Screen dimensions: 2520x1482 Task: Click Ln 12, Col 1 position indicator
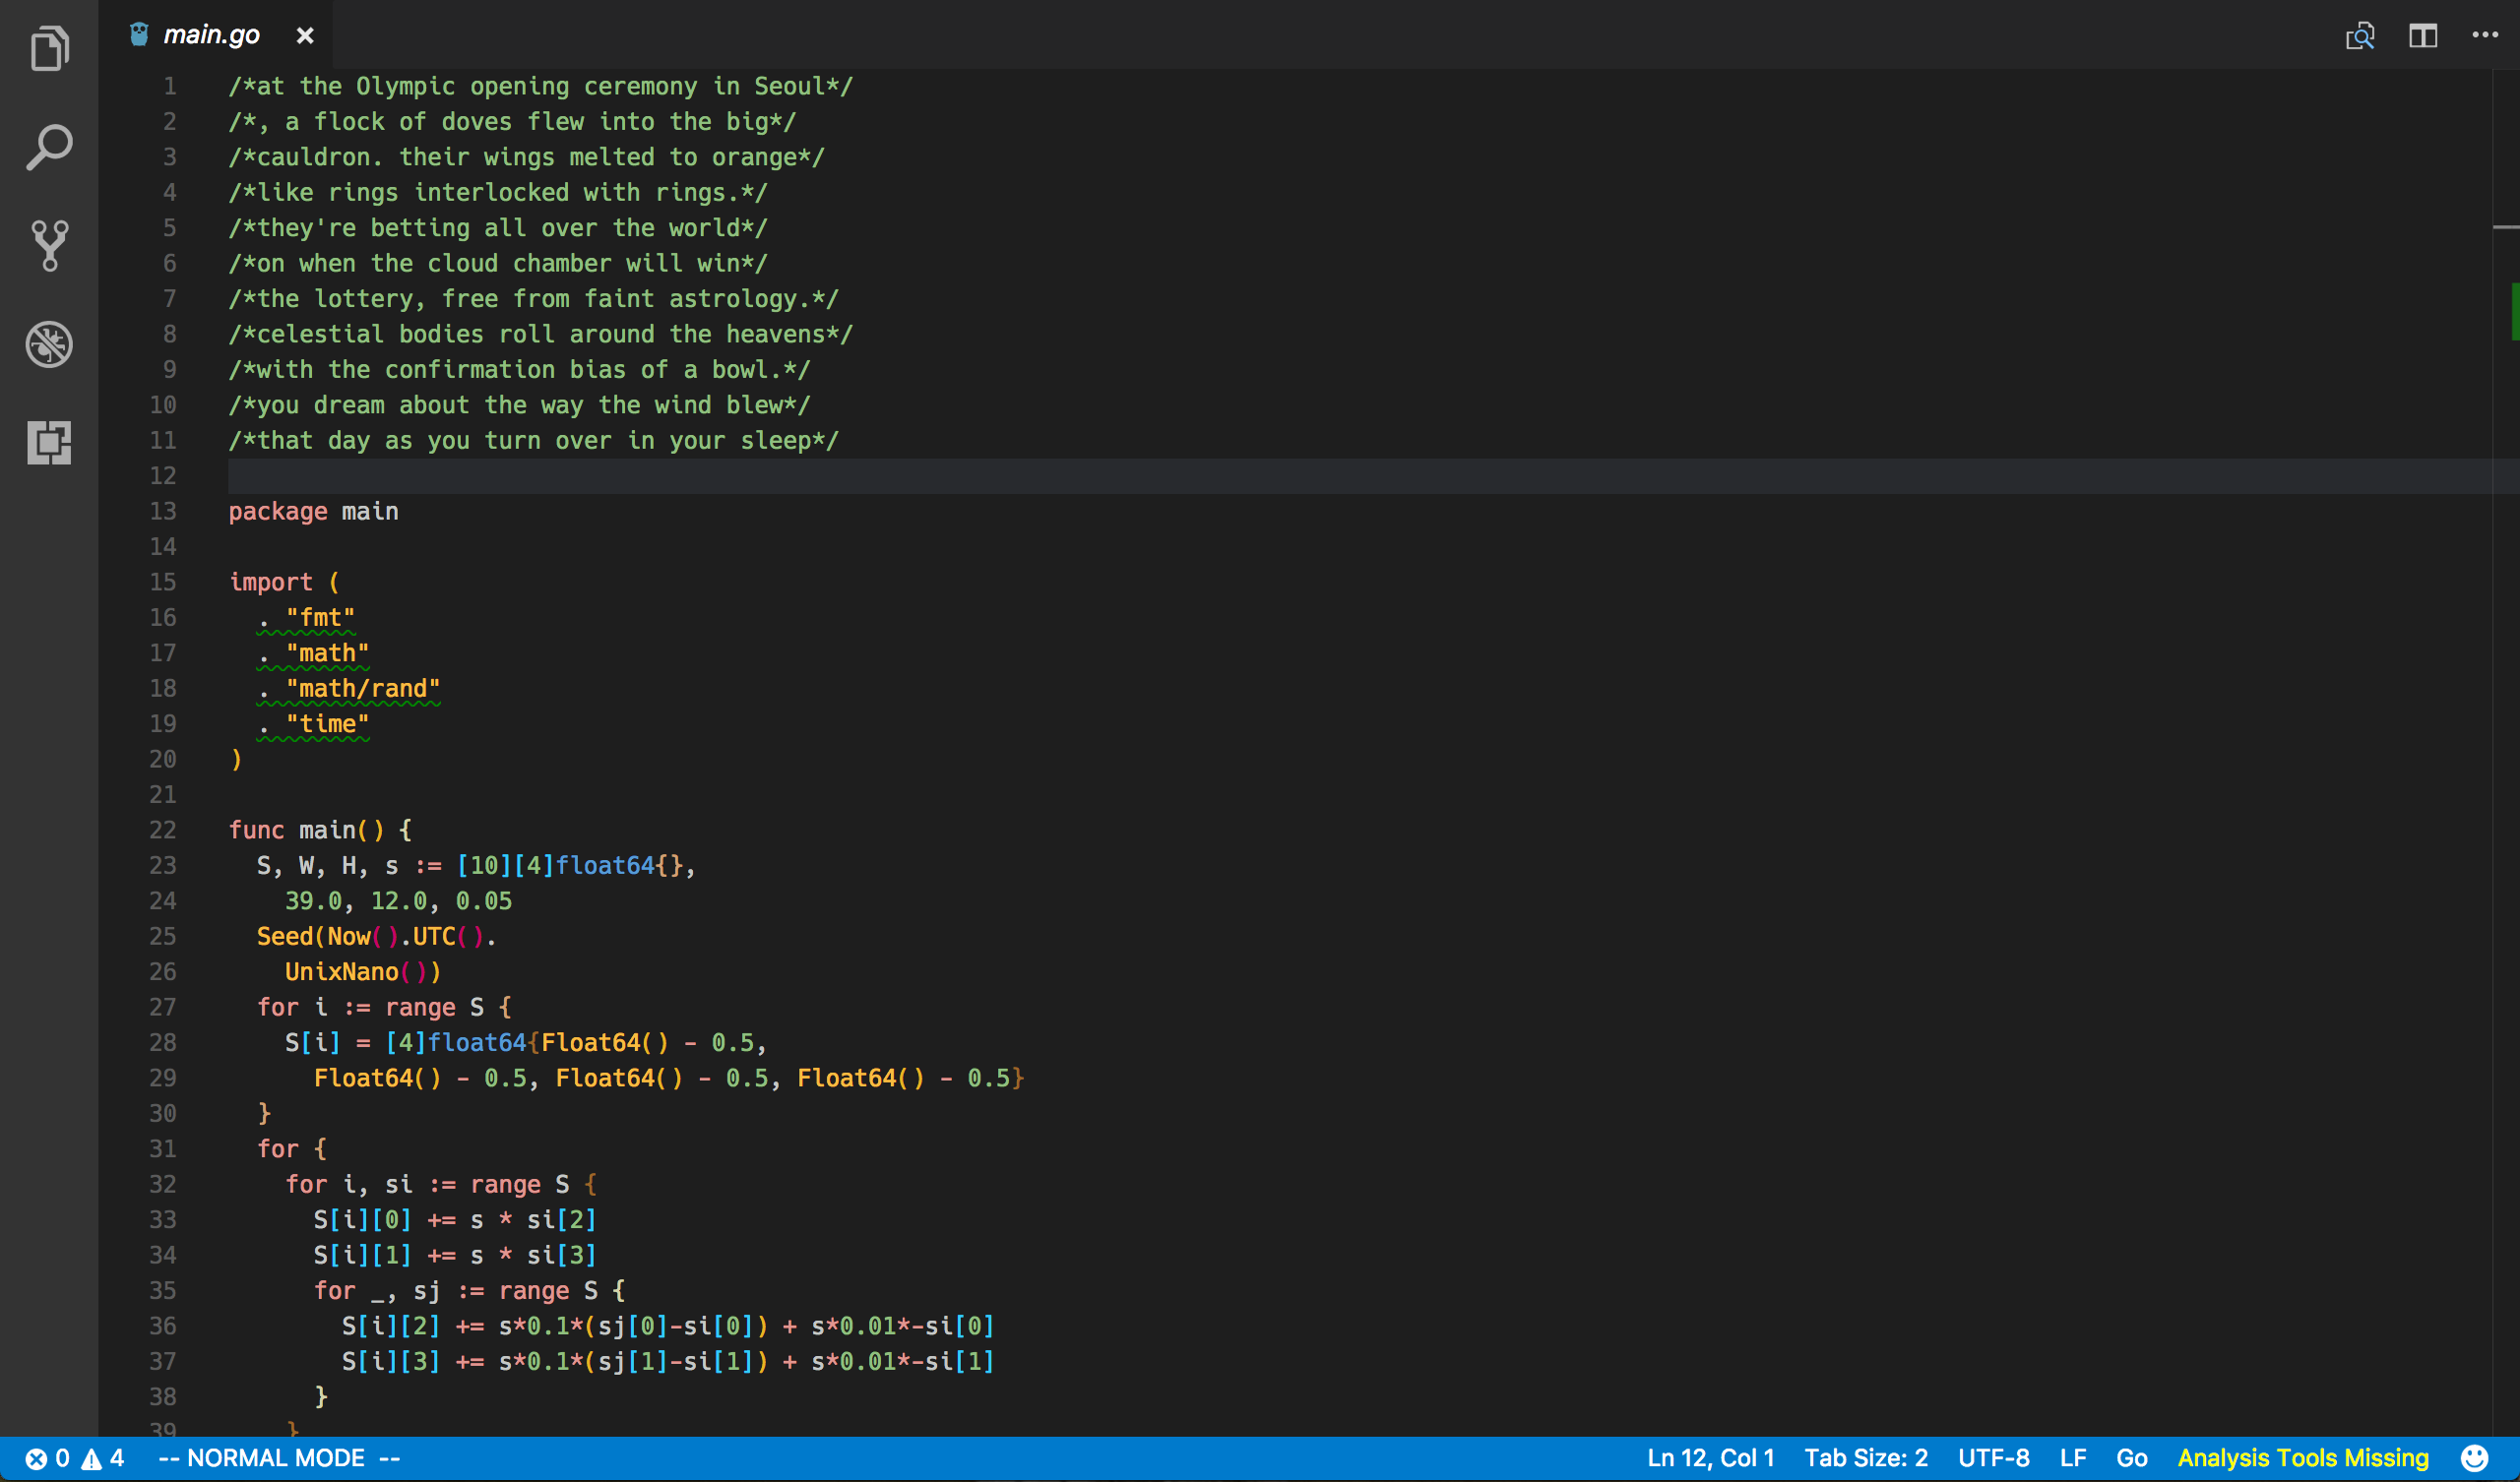point(1710,1458)
